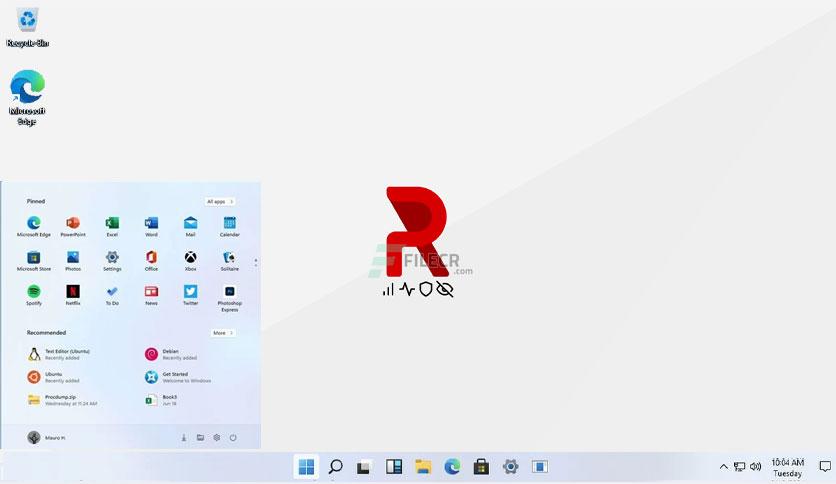
Task: Start the Solitaire game
Action: pos(230,261)
